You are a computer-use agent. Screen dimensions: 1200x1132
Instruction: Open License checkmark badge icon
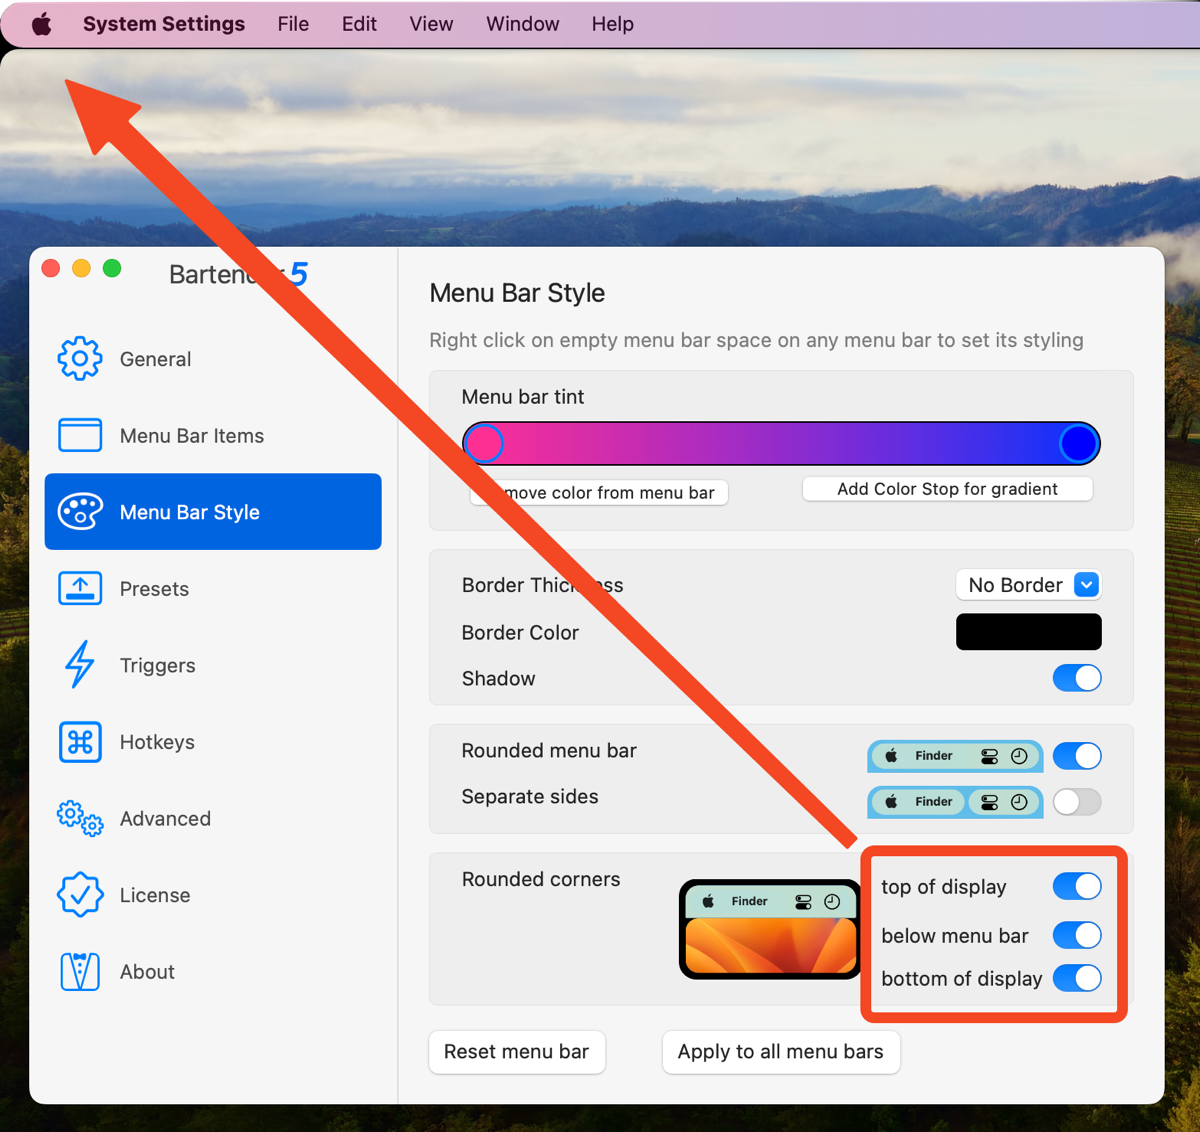coord(80,895)
